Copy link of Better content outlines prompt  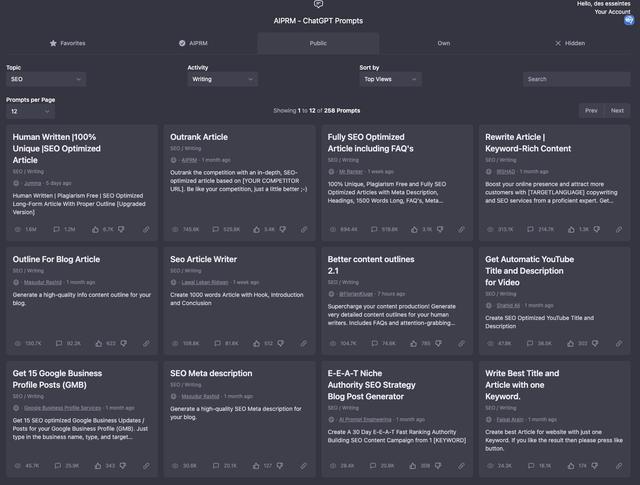coord(461,343)
